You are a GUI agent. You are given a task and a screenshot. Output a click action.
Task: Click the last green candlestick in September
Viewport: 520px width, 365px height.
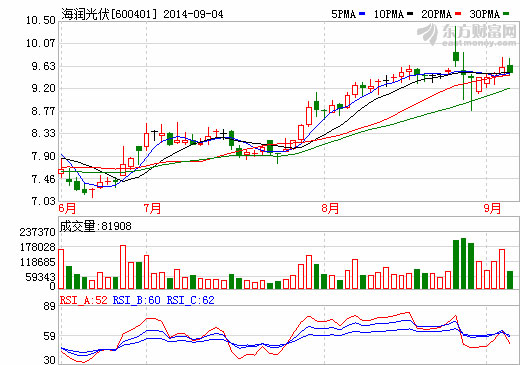[510, 66]
